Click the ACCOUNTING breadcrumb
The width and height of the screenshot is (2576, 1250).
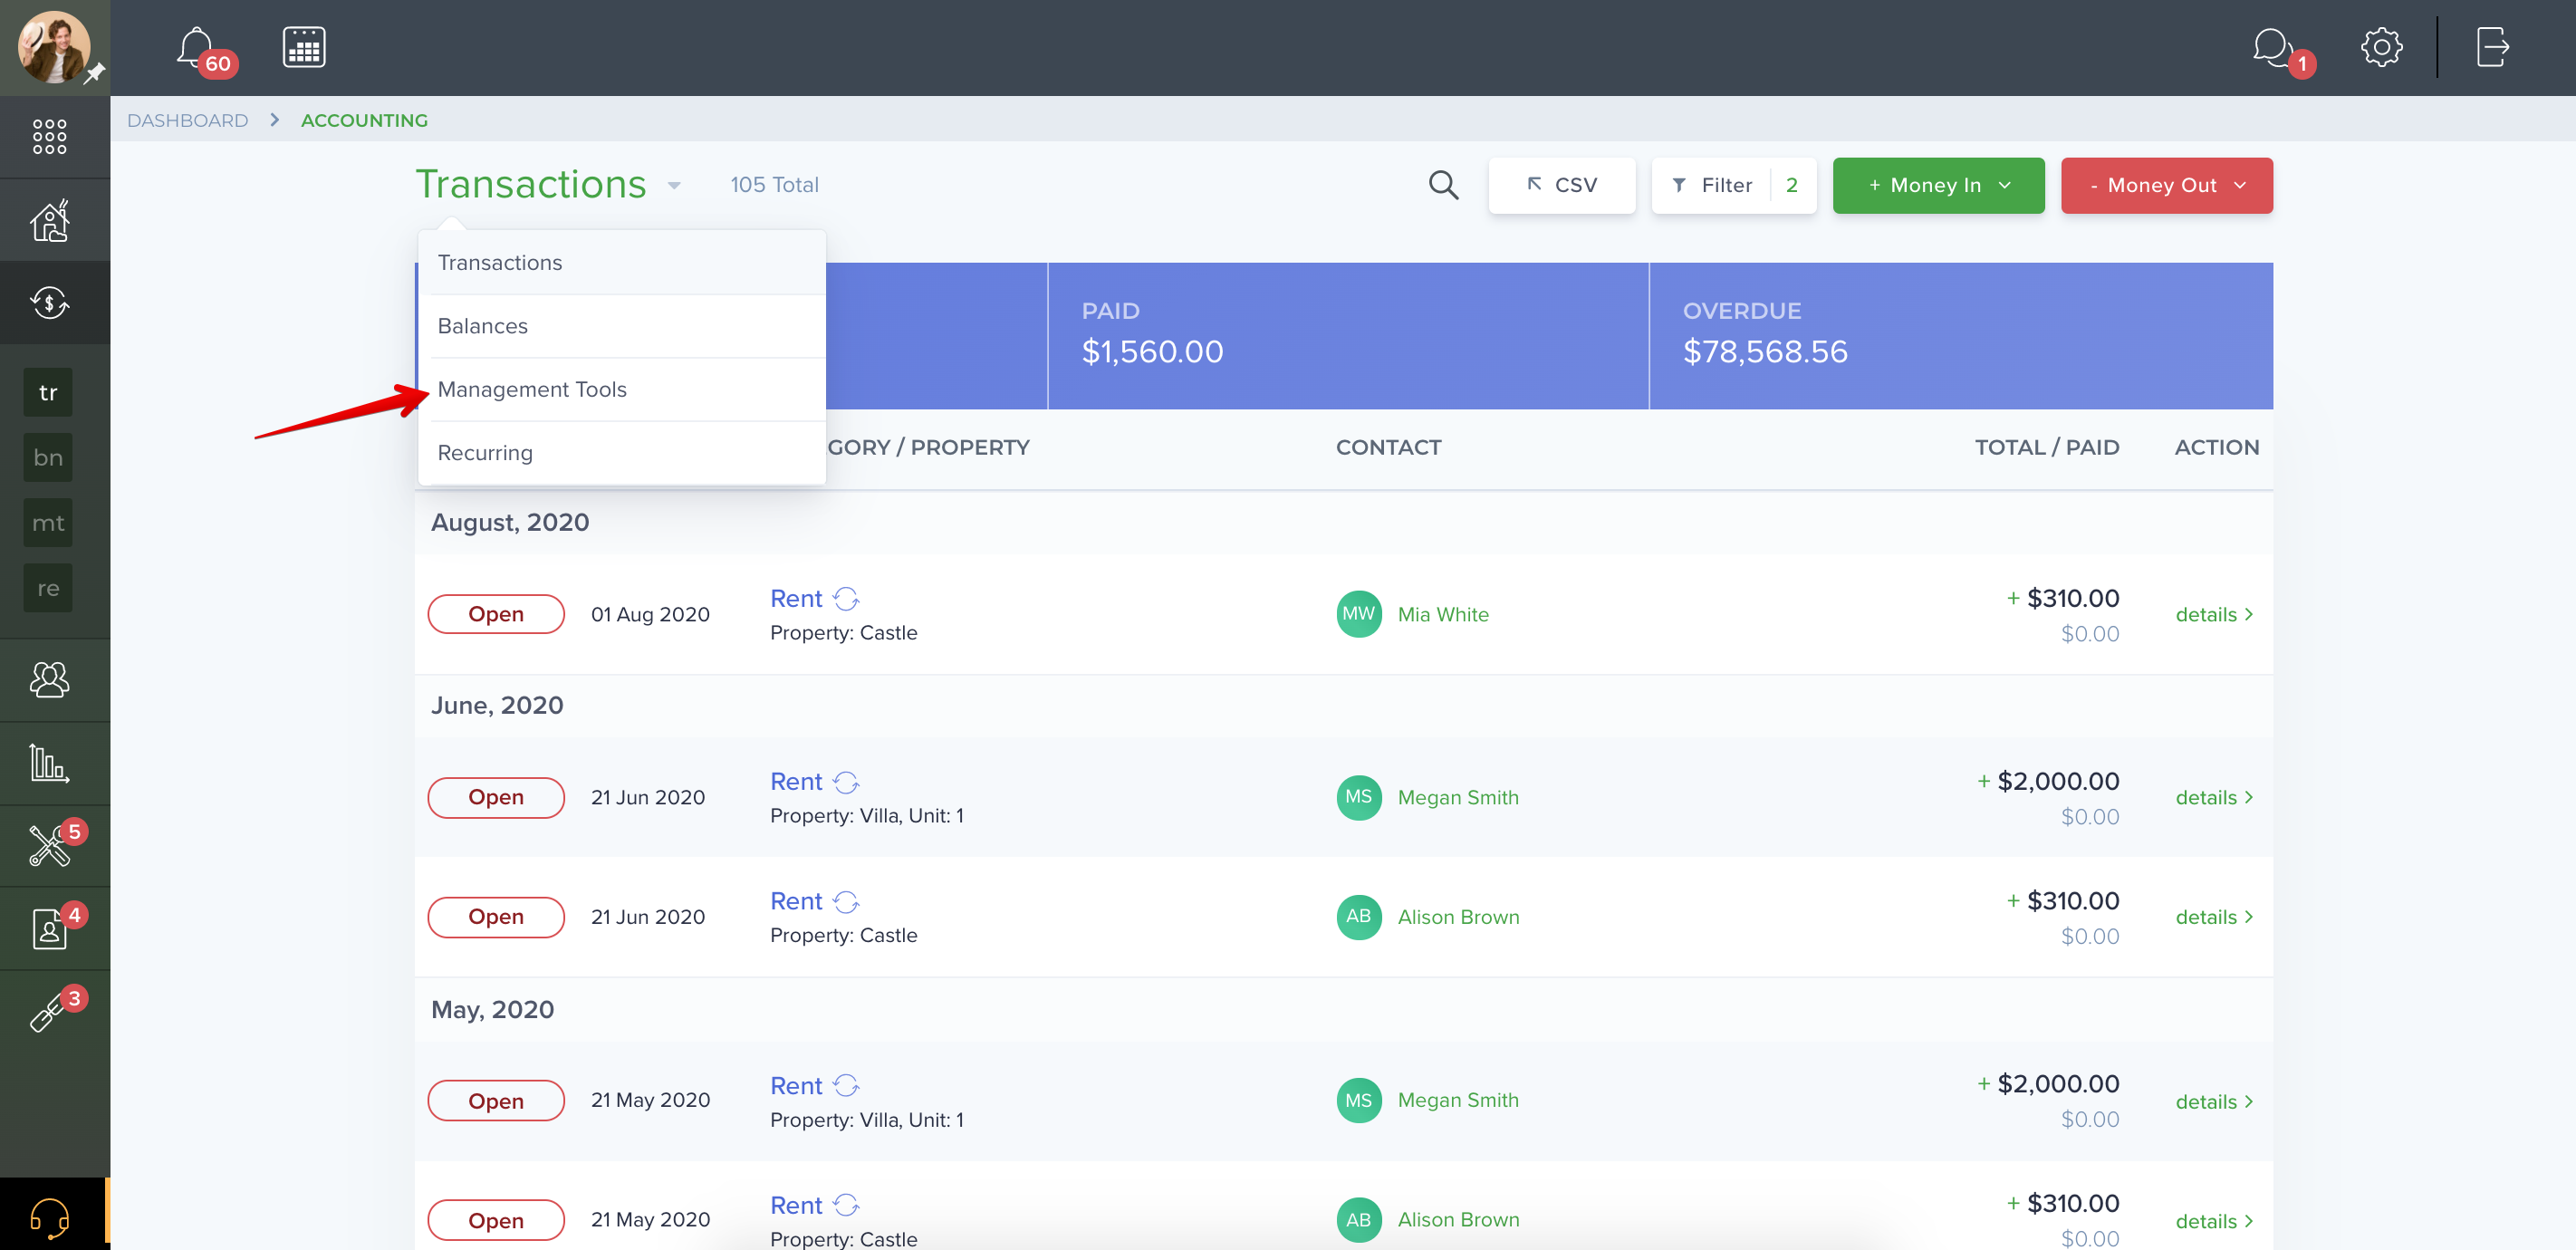tap(364, 120)
